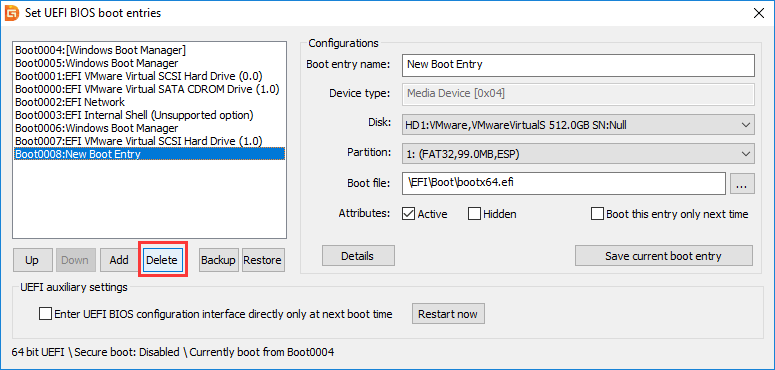Screen dimensions: 775x370
Task: Click the Boot entry name field
Action: (x=578, y=65)
